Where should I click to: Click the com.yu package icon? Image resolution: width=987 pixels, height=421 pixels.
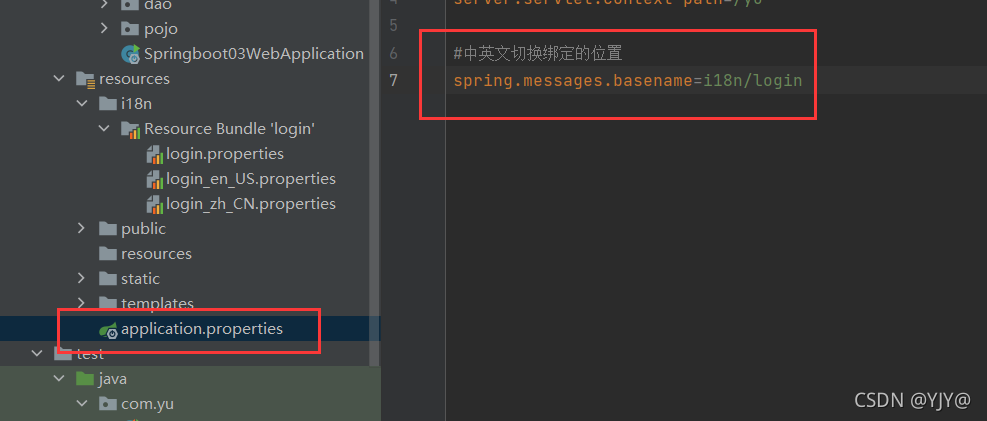[108, 404]
